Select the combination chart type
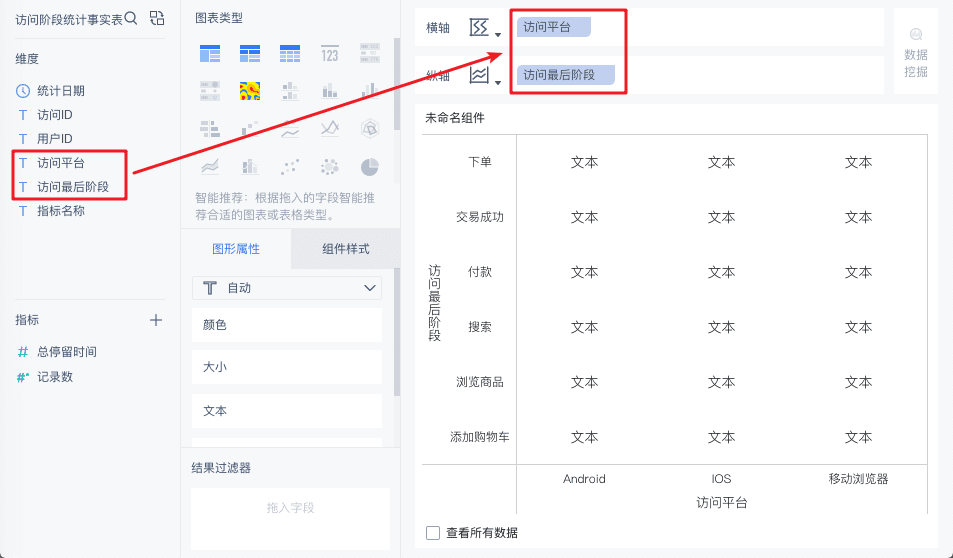953x558 pixels. tap(250, 167)
